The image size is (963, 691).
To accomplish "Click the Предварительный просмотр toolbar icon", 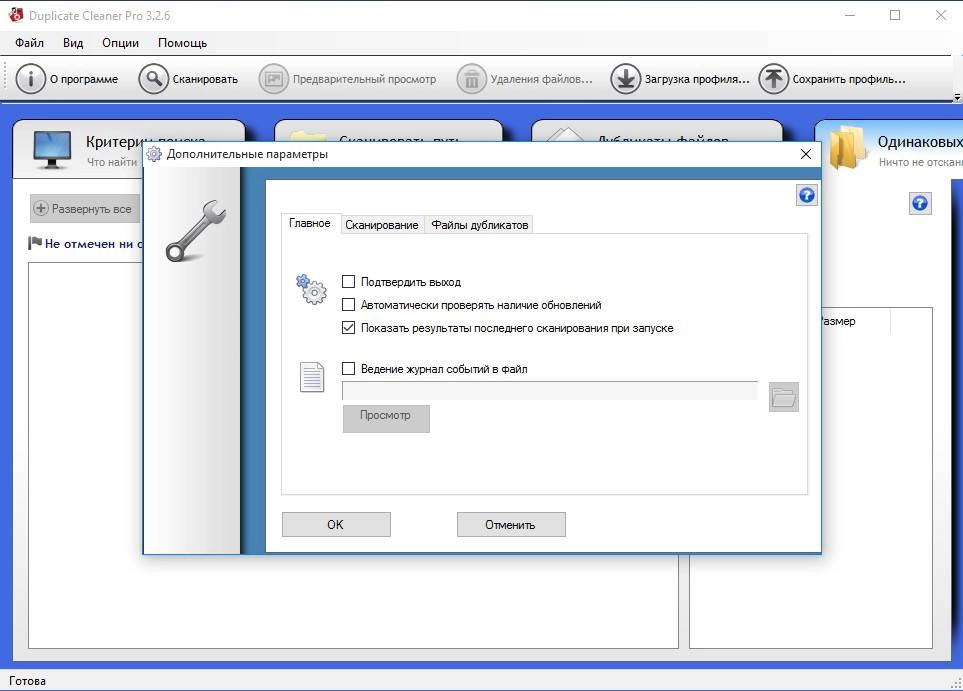I will coord(273,79).
